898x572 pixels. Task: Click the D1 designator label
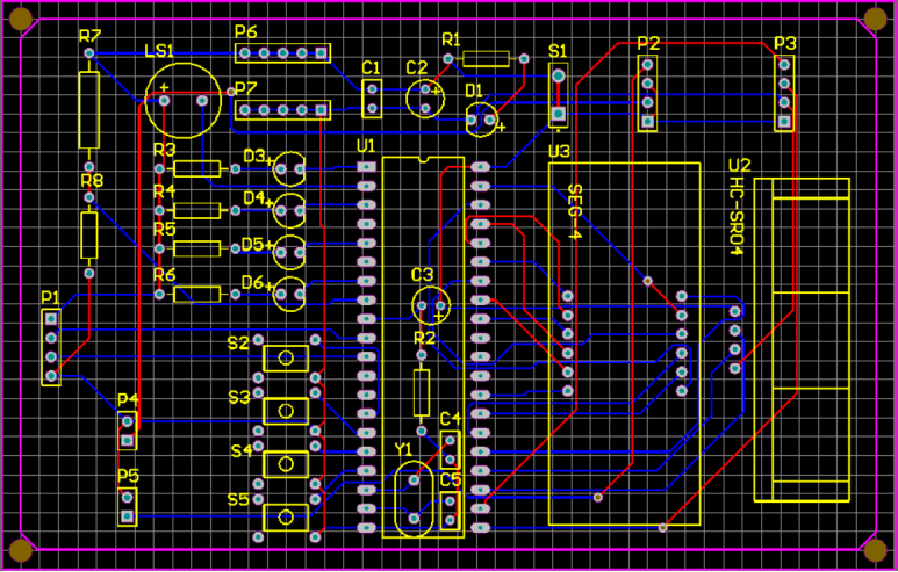tap(474, 90)
